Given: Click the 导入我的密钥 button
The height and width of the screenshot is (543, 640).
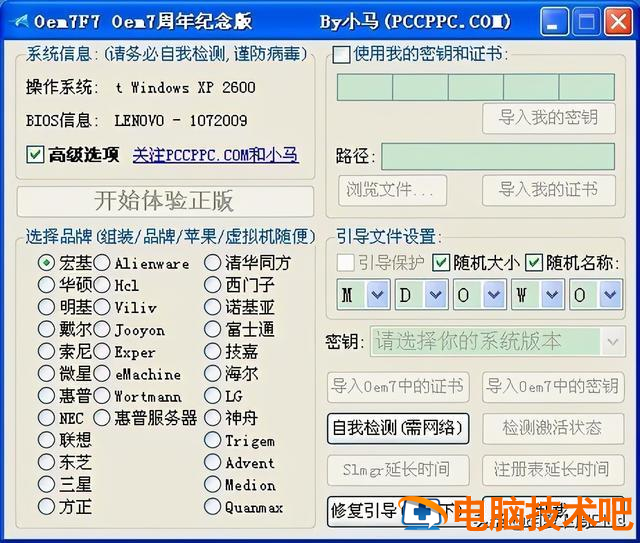Looking at the screenshot, I should click(x=549, y=118).
